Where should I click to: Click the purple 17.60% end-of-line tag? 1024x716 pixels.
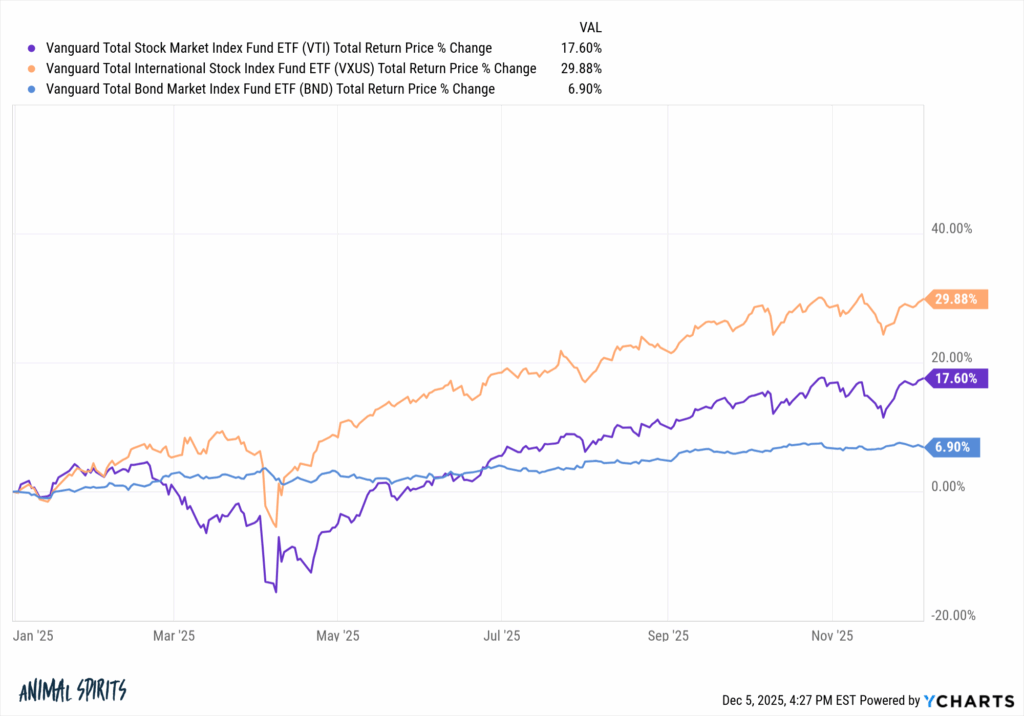click(959, 378)
